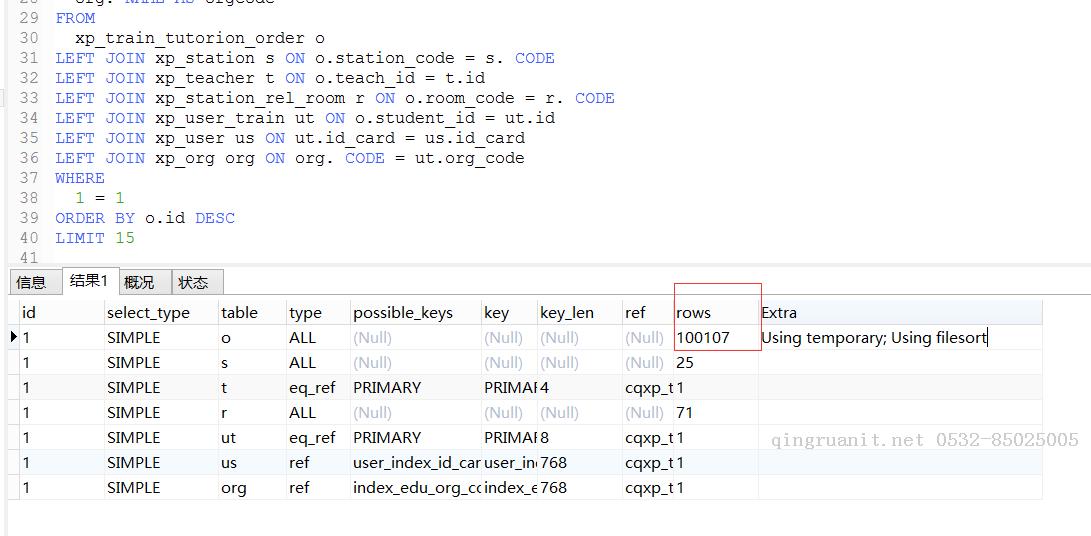The height and width of the screenshot is (536, 1091).
Task: Select key_len value 4 for table t
Action: 580,388
